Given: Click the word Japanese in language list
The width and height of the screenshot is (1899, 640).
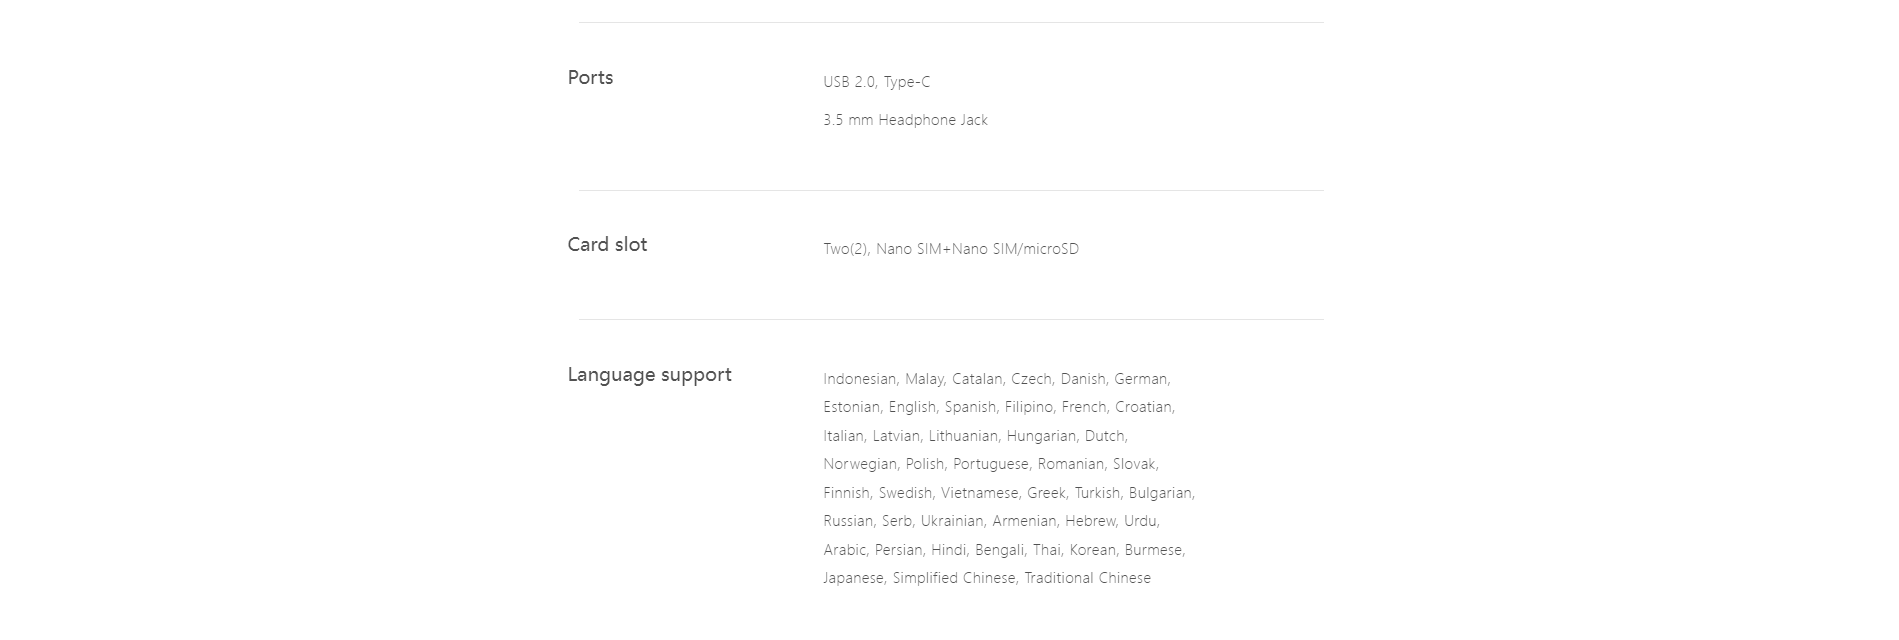Looking at the screenshot, I should pos(853,578).
